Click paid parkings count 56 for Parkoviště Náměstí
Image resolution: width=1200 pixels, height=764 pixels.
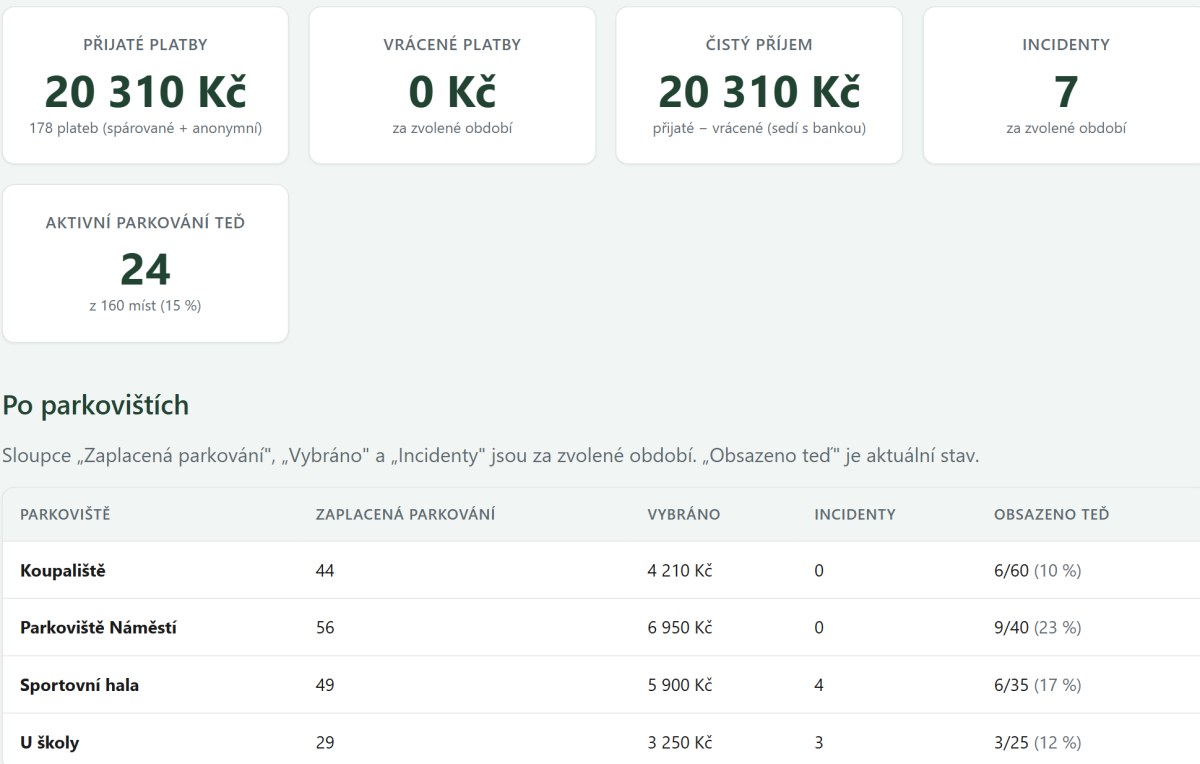pyautogui.click(x=325, y=628)
